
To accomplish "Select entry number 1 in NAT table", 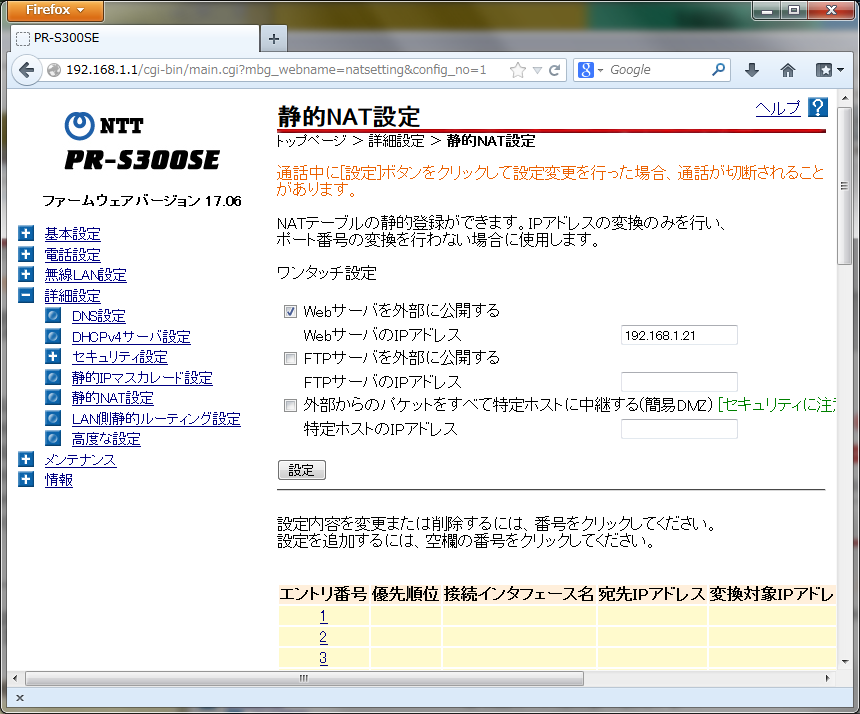I will pos(324,616).
